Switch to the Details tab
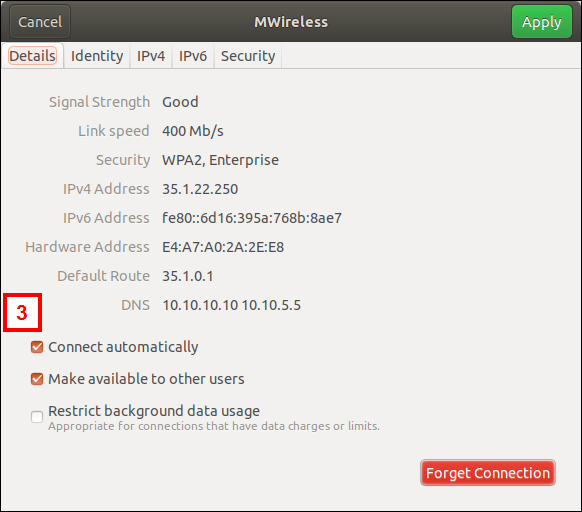 [32, 56]
